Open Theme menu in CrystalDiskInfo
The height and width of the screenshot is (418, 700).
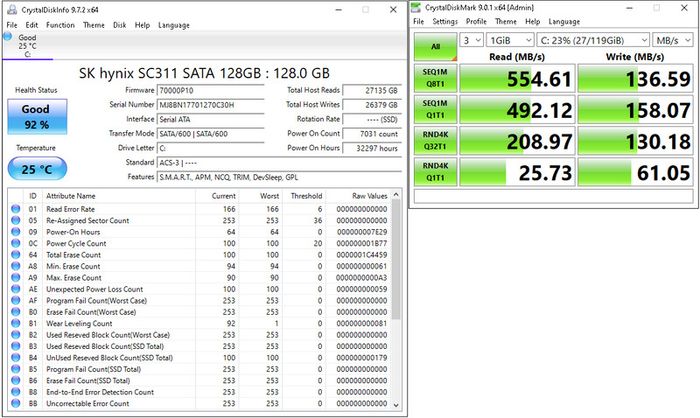pos(94,25)
